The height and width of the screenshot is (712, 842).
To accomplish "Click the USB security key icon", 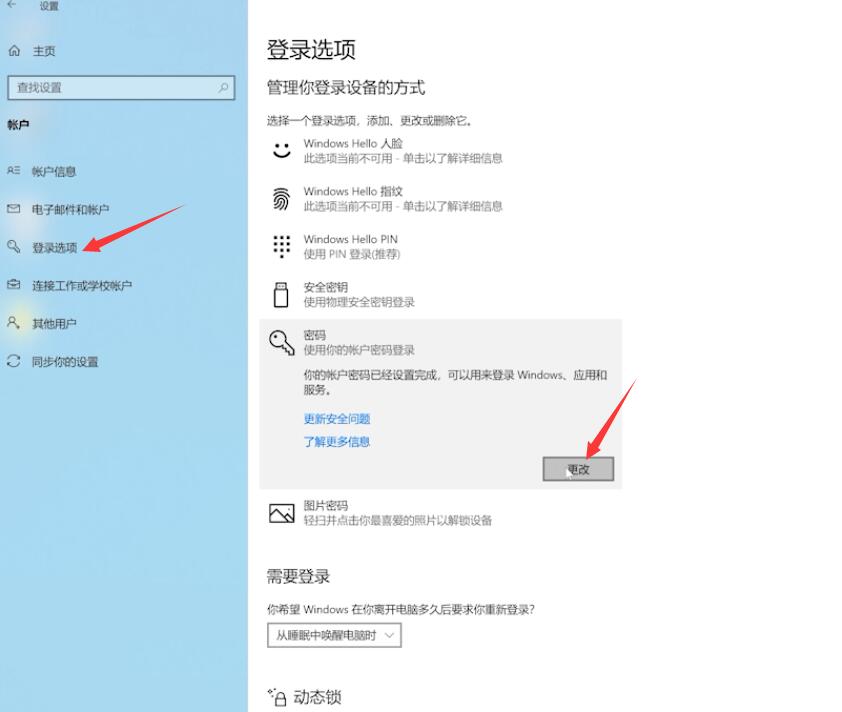I will 281,295.
